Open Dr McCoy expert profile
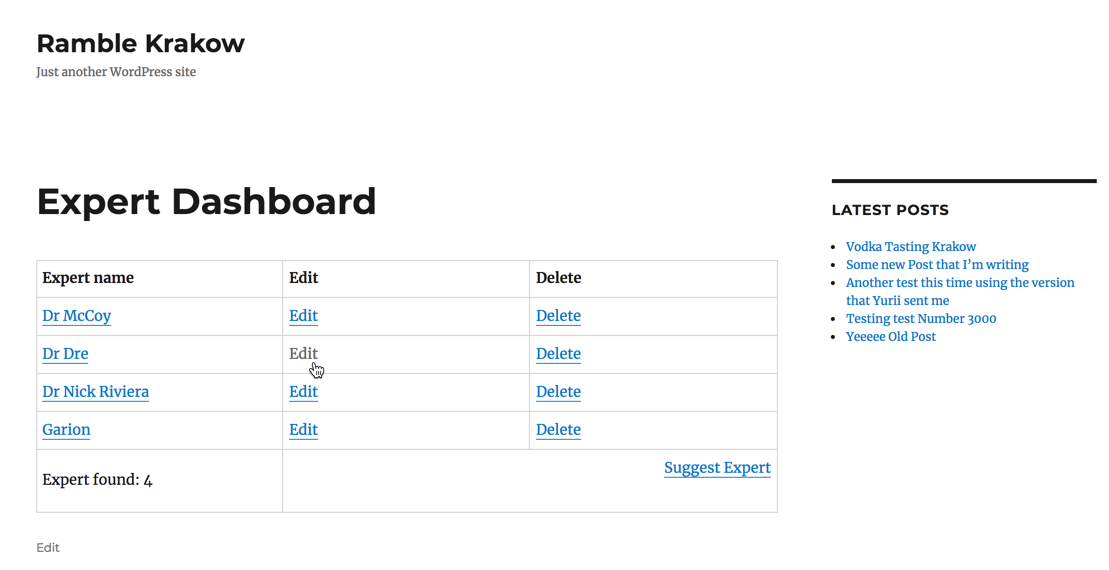 click(76, 316)
